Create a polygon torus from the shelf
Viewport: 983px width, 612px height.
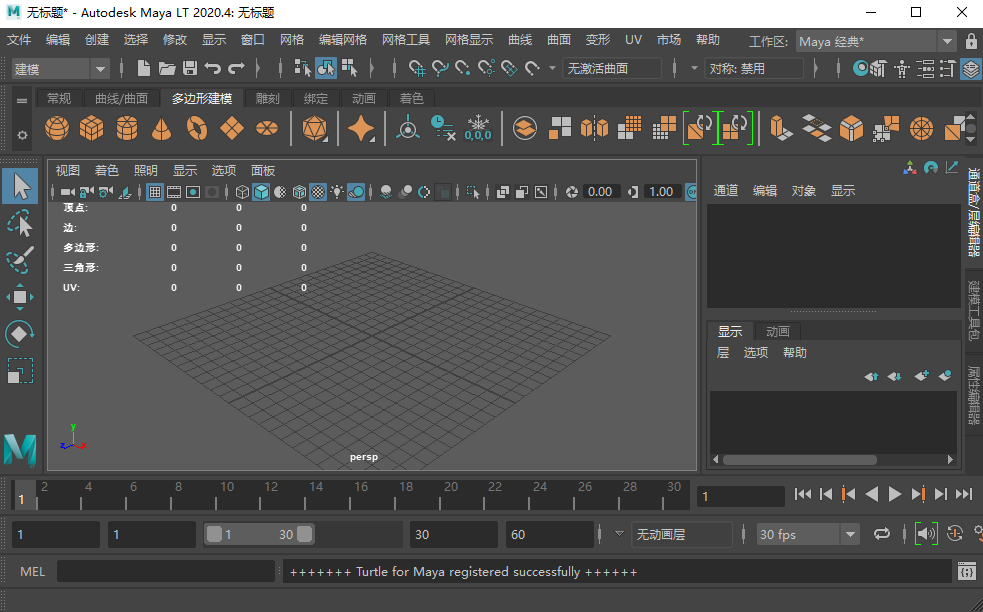[197, 128]
